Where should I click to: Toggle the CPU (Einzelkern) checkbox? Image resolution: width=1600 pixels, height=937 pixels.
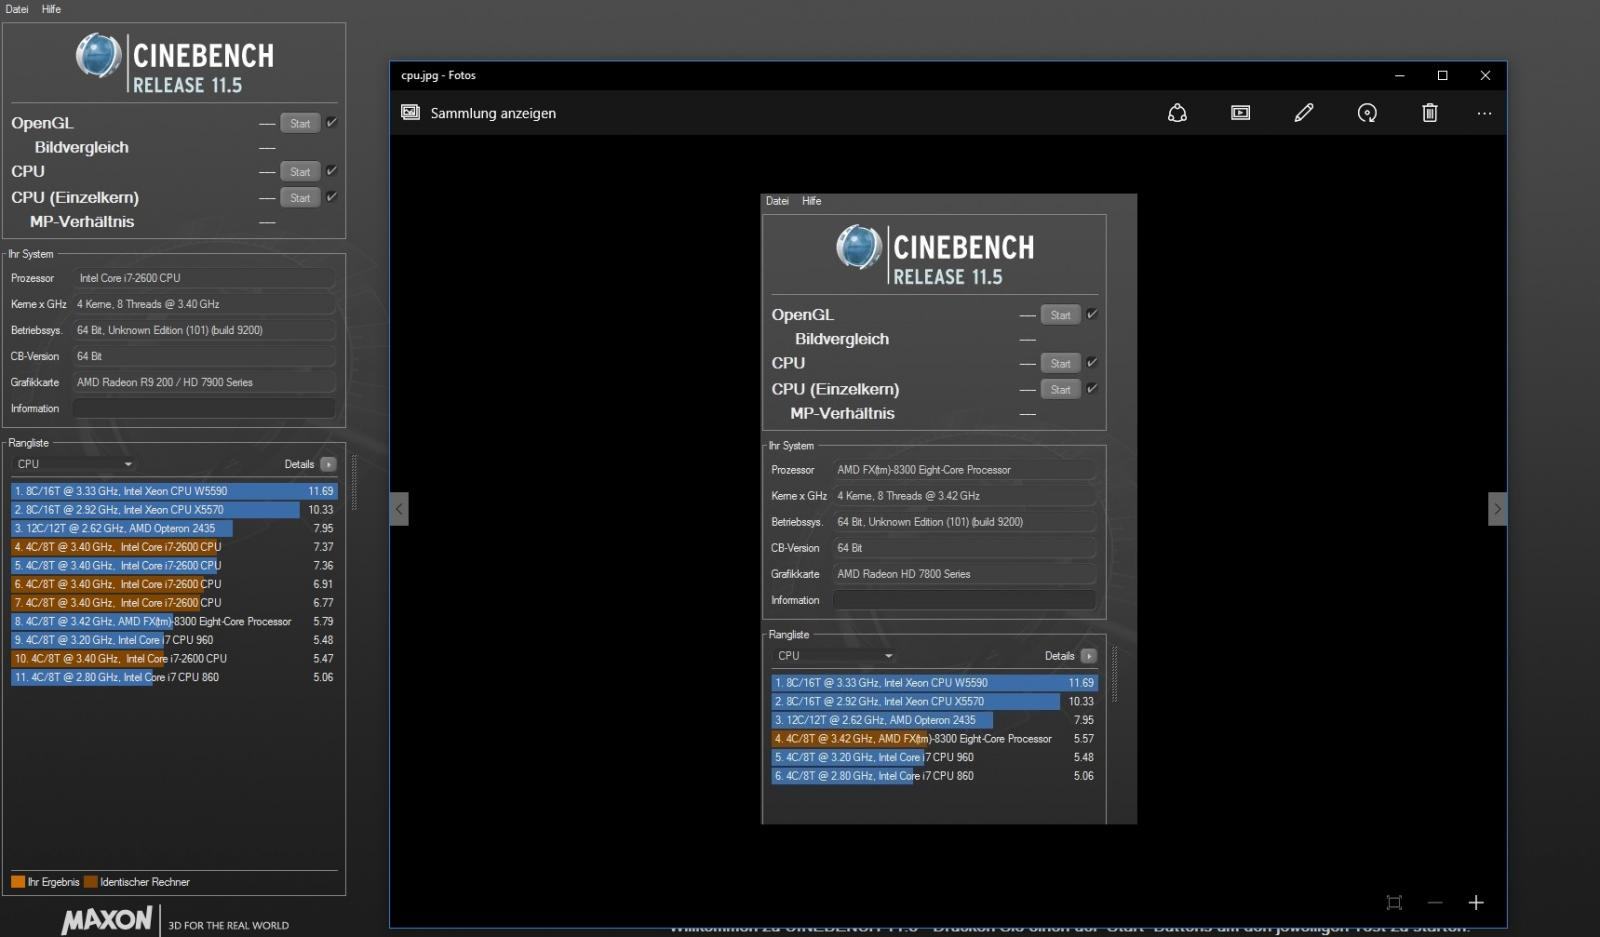[332, 197]
